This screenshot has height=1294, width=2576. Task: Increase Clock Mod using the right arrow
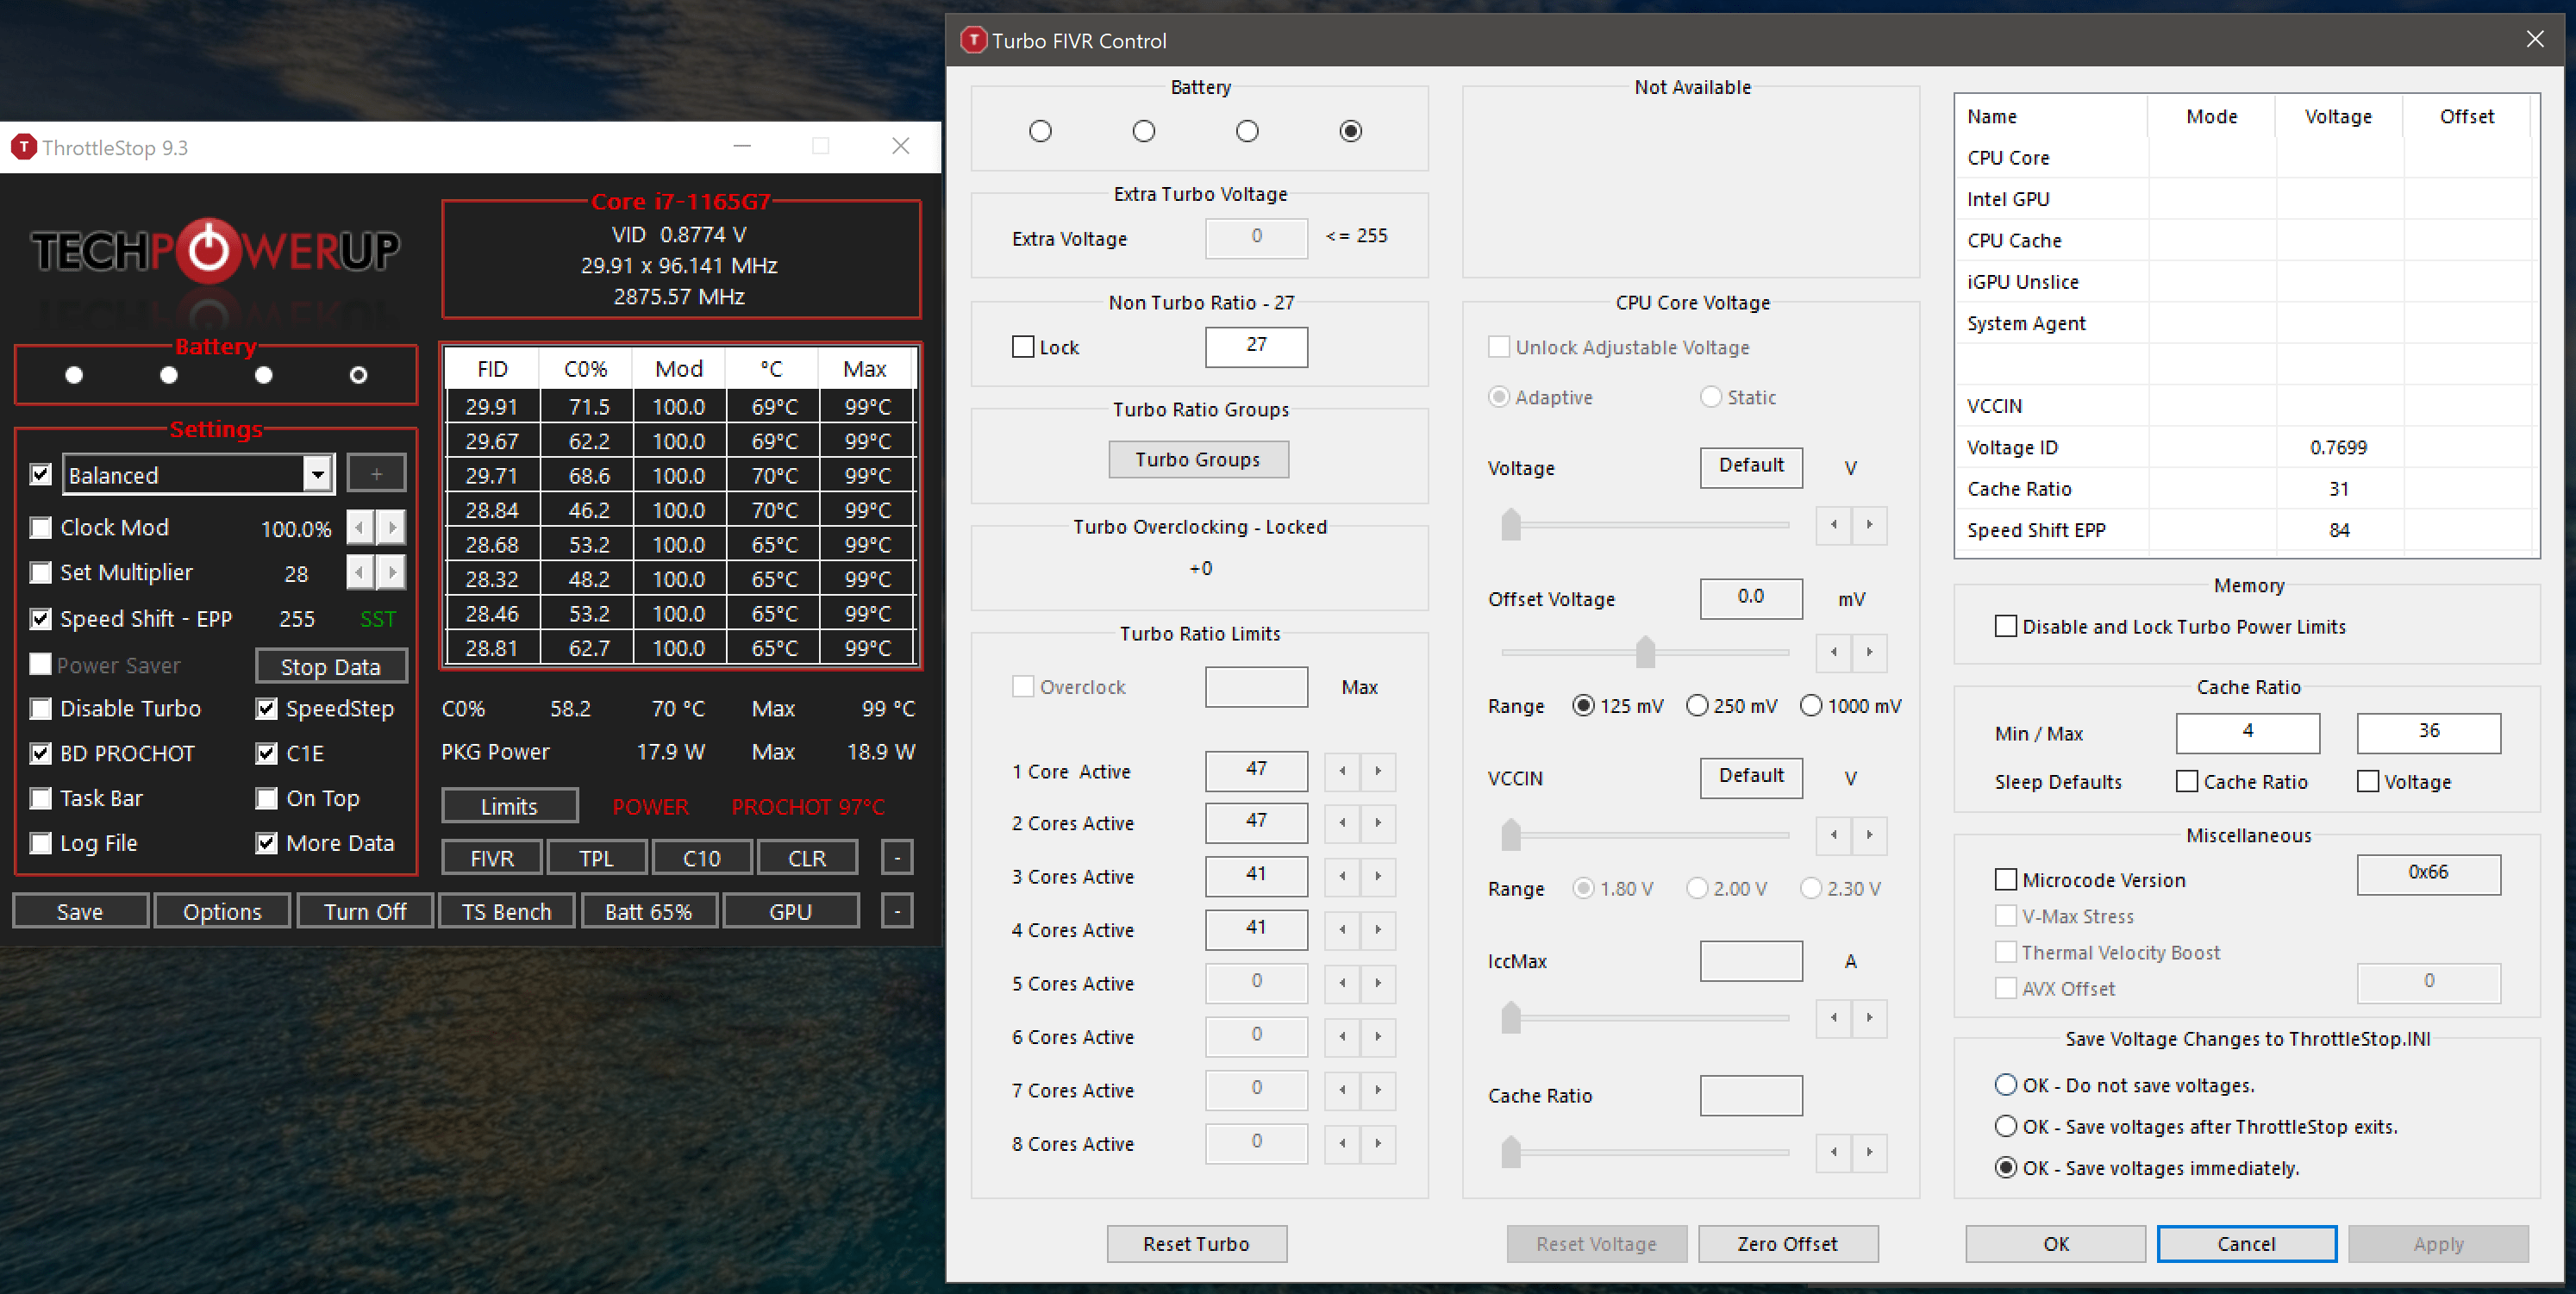tap(392, 527)
